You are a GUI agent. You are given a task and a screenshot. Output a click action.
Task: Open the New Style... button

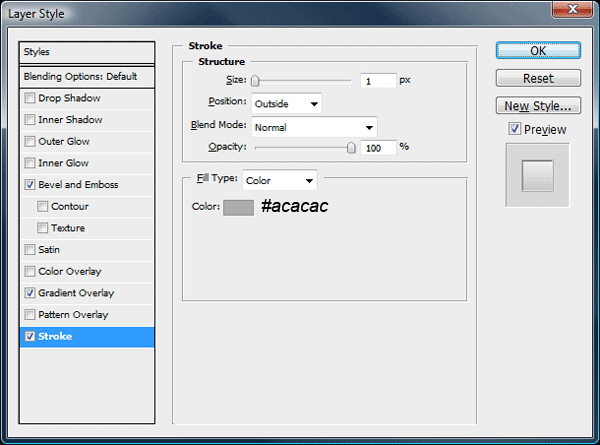tap(538, 106)
